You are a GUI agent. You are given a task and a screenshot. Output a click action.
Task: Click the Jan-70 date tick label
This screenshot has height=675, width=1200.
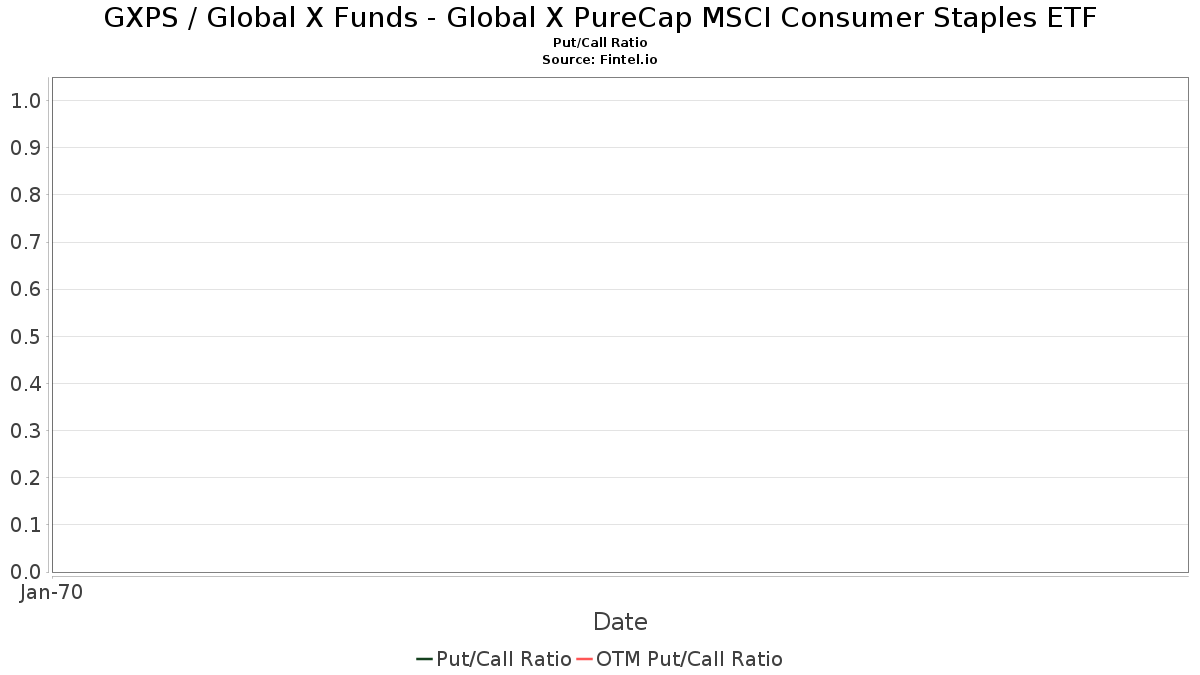click(x=51, y=592)
